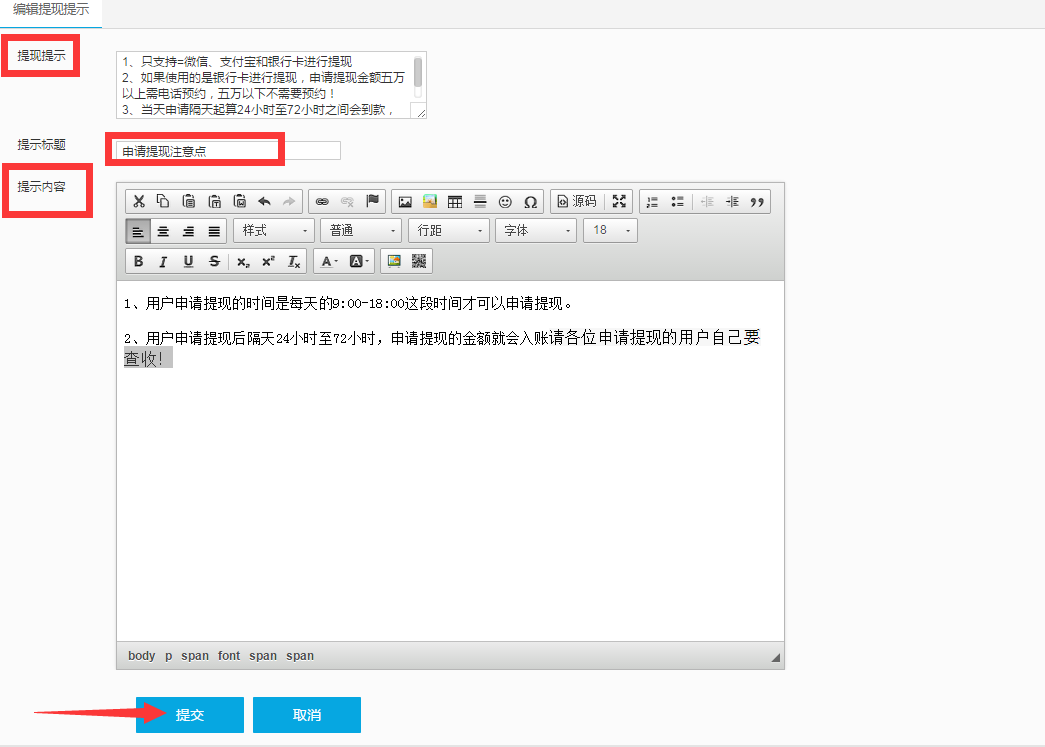The image size is (1045, 747).
Task: Click the anchor flag icon
Action: [x=372, y=201]
